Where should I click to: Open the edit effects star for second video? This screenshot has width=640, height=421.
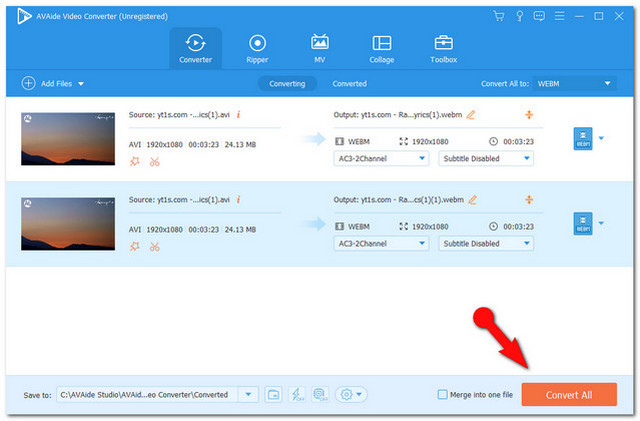click(134, 247)
